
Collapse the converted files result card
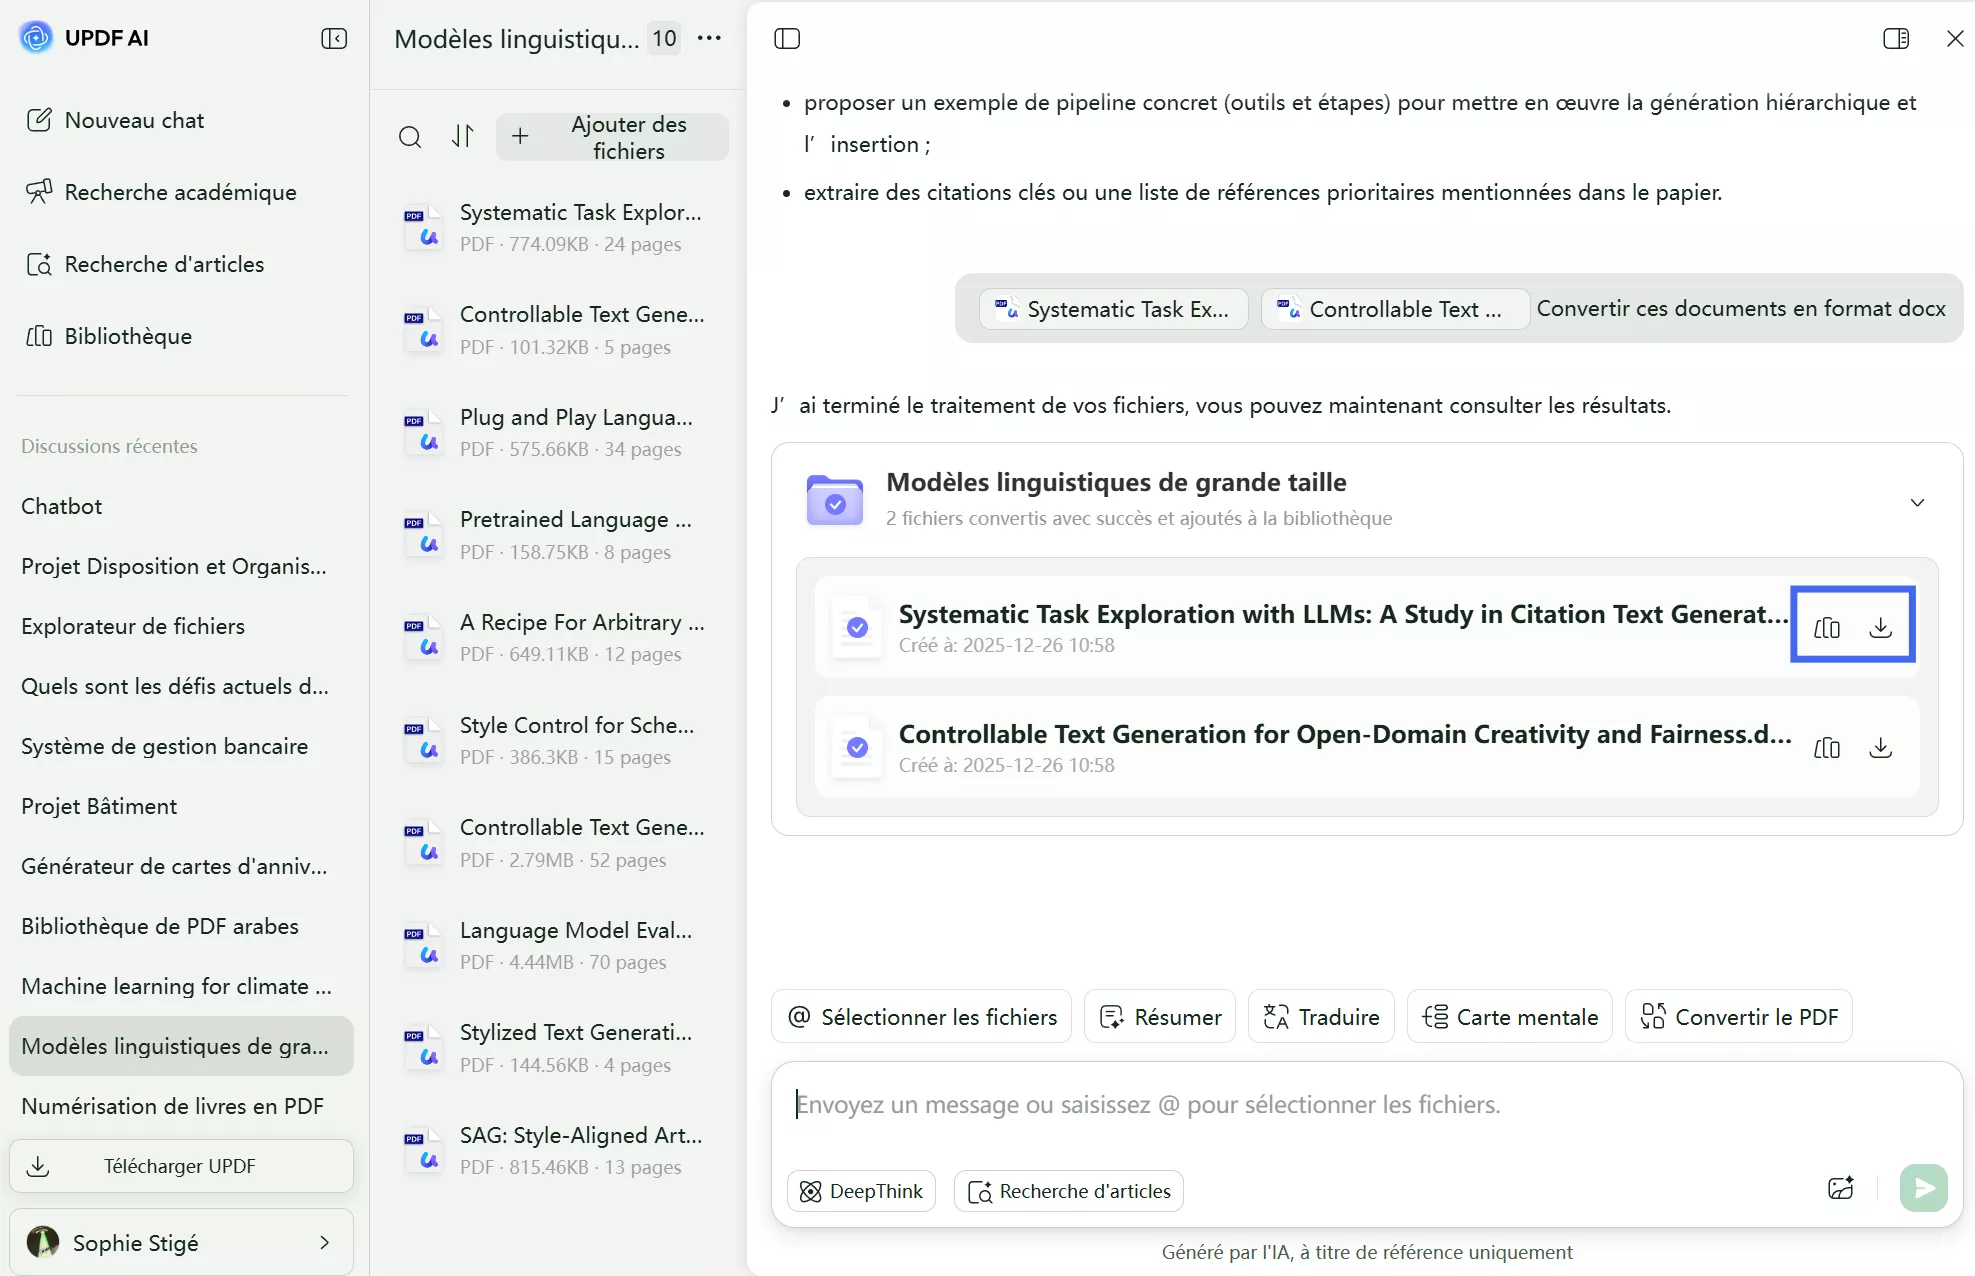(x=1917, y=502)
